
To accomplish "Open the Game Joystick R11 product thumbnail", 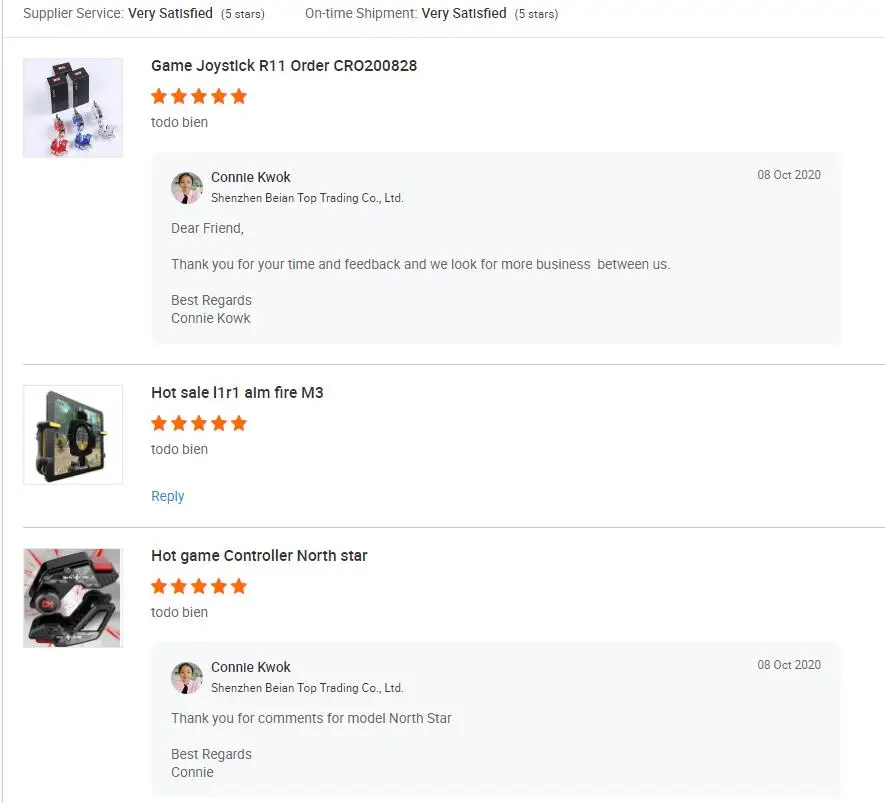I will click(x=73, y=108).
